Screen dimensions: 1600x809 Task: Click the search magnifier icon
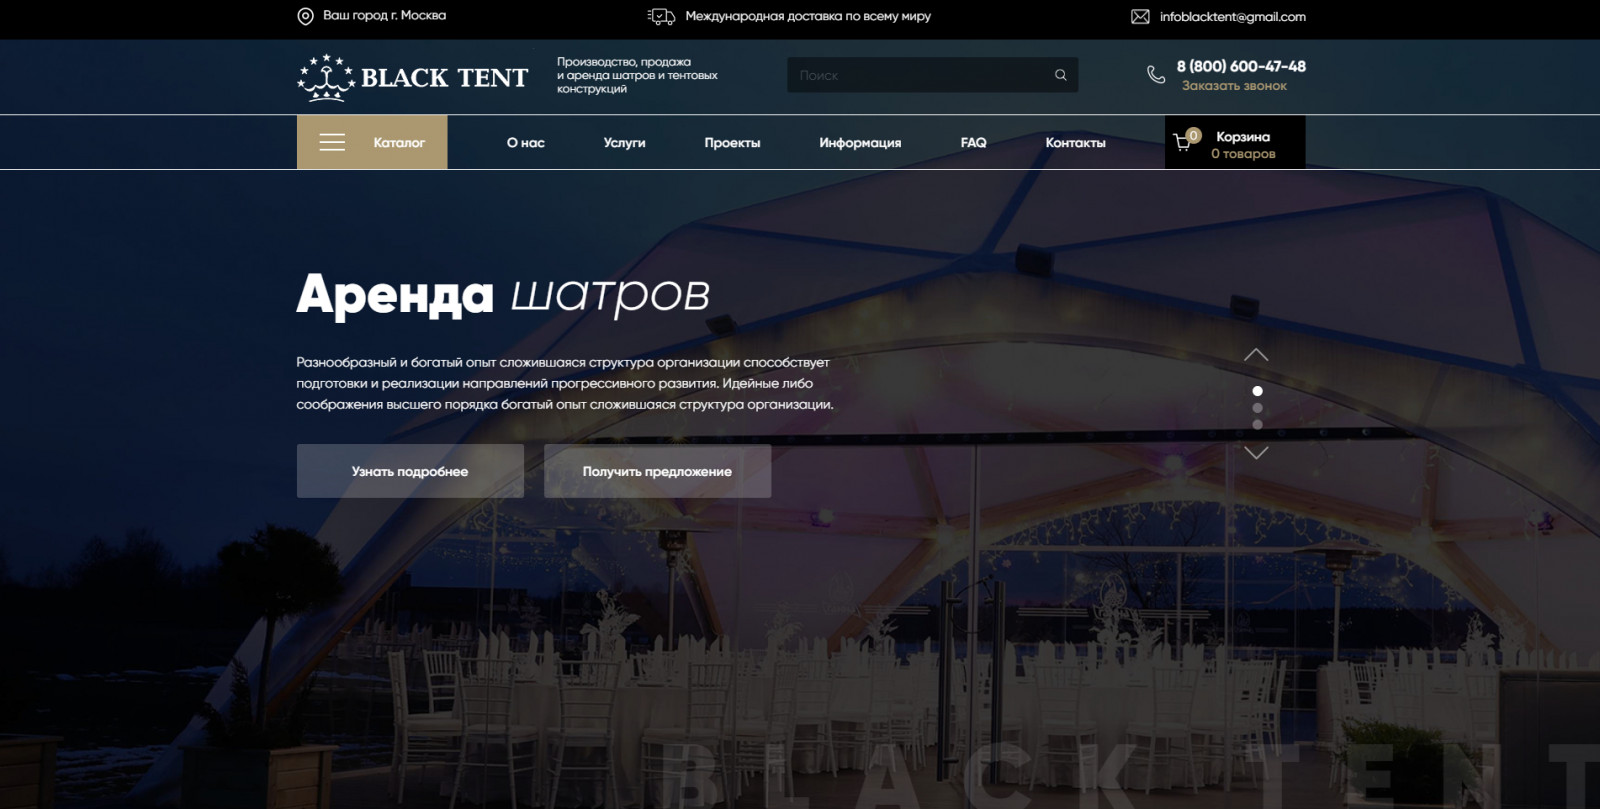click(1060, 75)
